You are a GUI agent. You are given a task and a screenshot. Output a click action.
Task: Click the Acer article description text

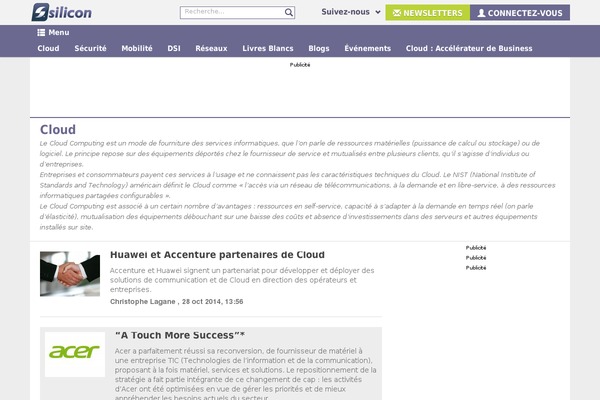(245, 374)
